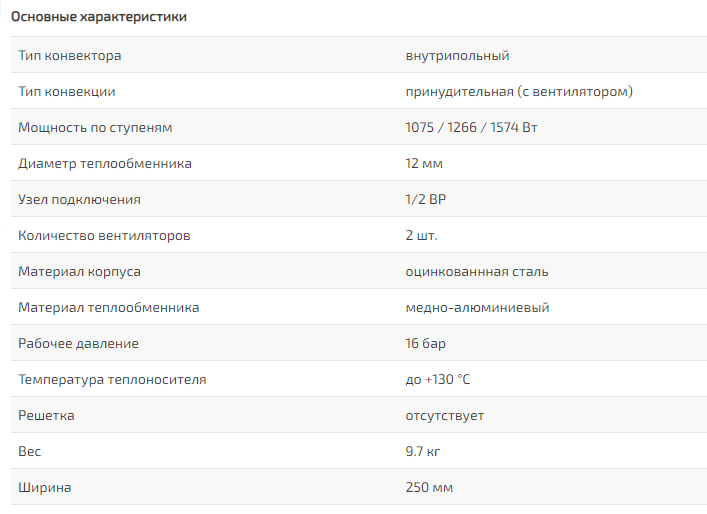Click the "Материал корпуса" label

coord(80,272)
